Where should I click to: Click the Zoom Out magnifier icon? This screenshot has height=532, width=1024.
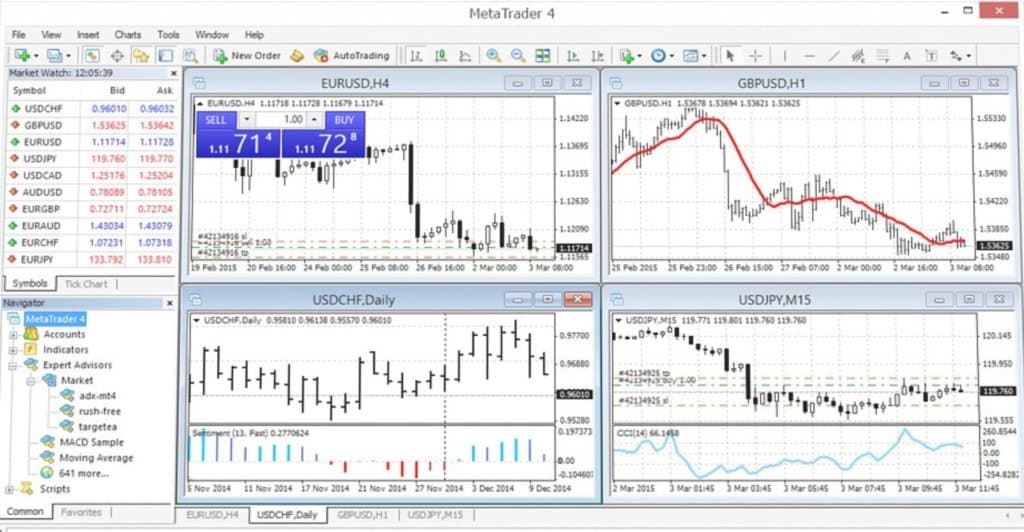pyautogui.click(x=518, y=55)
